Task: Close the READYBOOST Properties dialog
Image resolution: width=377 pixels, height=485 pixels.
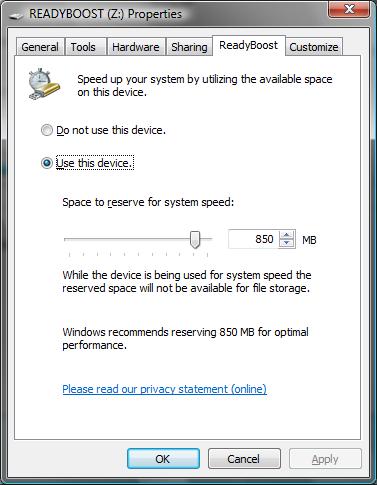Action: (x=349, y=9)
